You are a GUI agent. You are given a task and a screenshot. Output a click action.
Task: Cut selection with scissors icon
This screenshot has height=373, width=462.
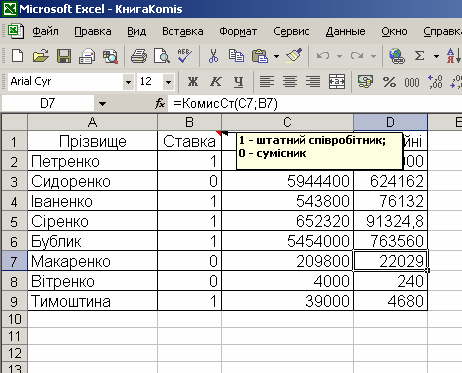[213, 56]
